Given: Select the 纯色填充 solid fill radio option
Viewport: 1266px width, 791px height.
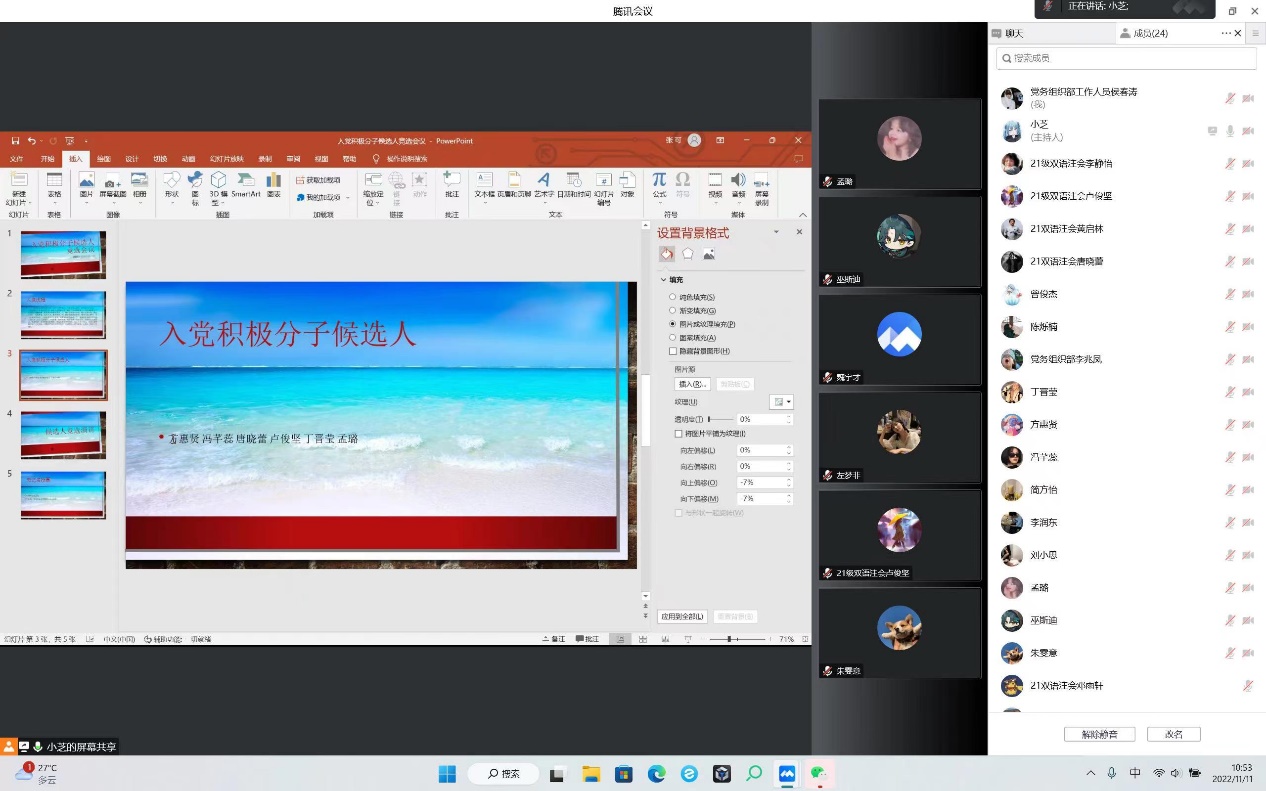Looking at the screenshot, I should [x=673, y=297].
